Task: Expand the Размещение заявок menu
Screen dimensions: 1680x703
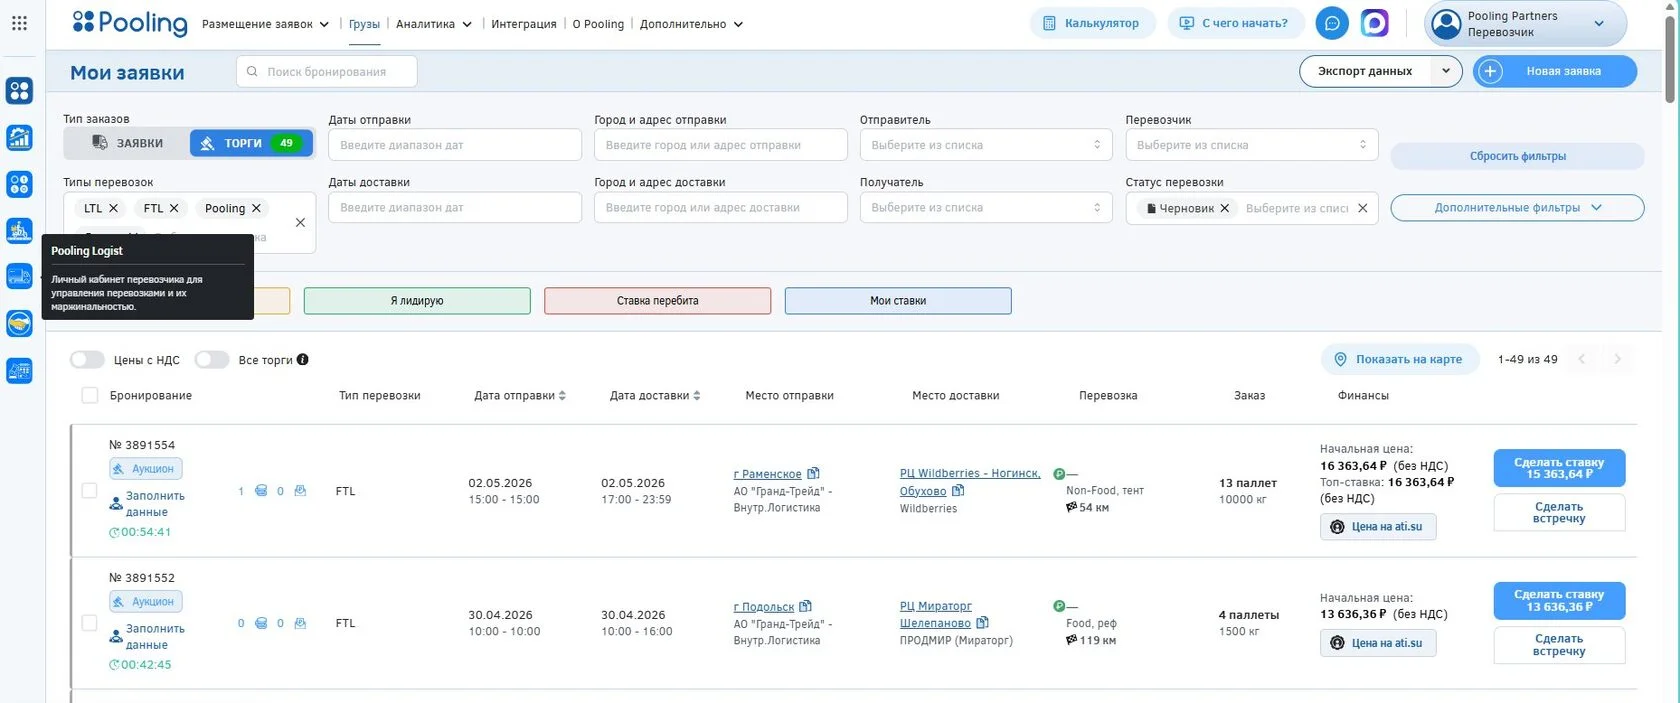Action: (265, 24)
